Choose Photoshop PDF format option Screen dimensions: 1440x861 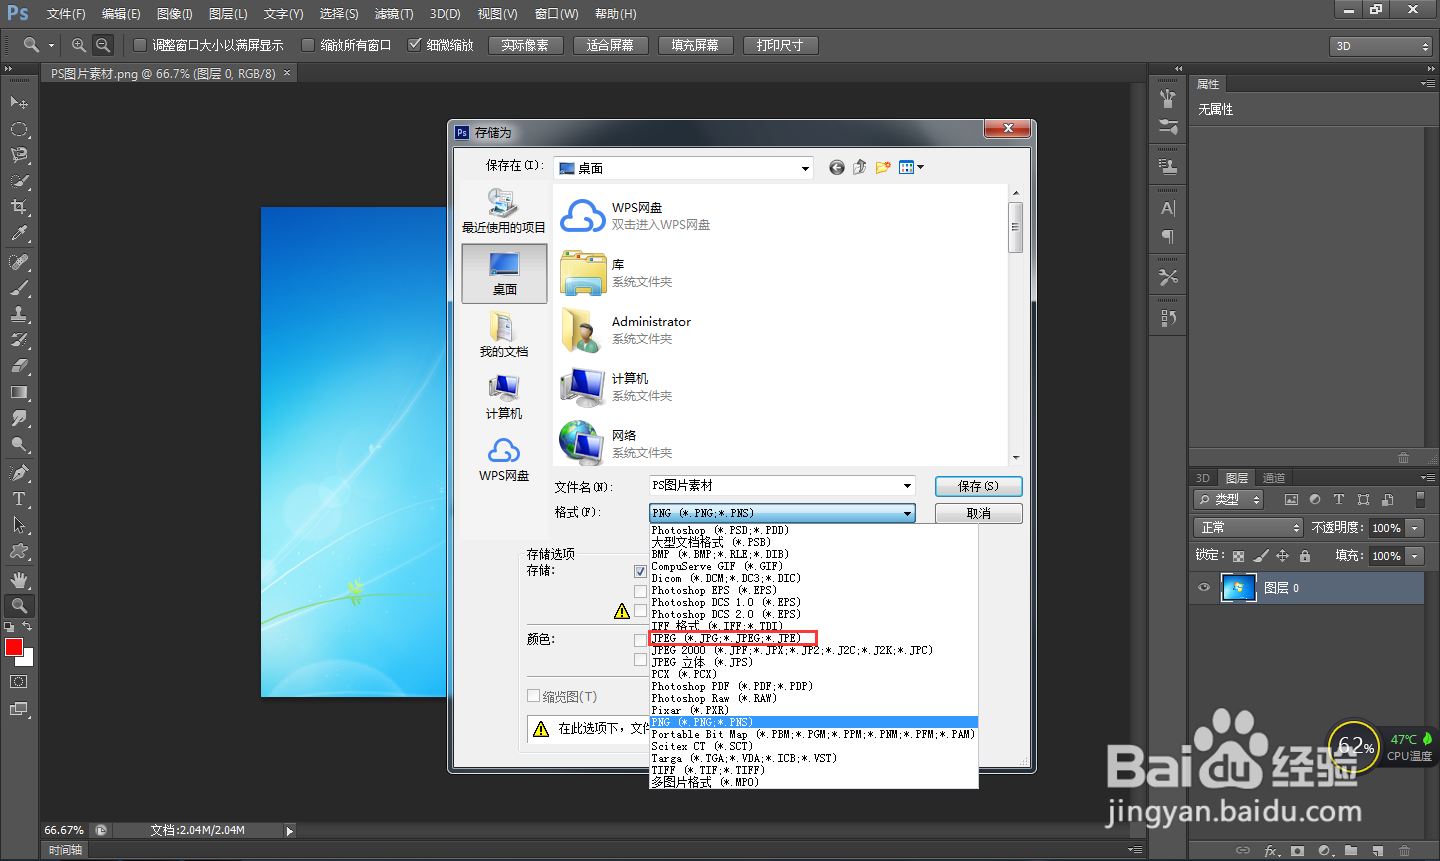tap(732, 686)
